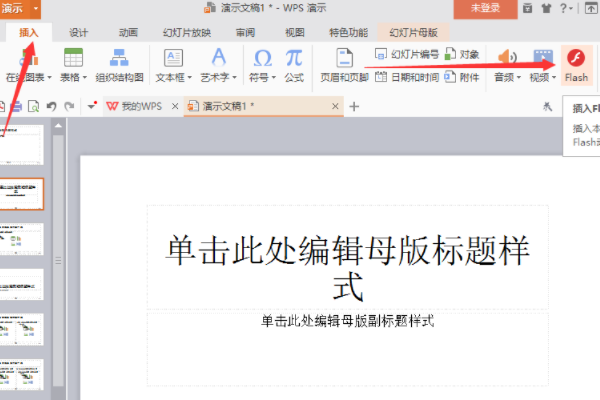Expand the 表格 dropdown arrow
This screenshot has width=600, height=400.
tap(85, 77)
